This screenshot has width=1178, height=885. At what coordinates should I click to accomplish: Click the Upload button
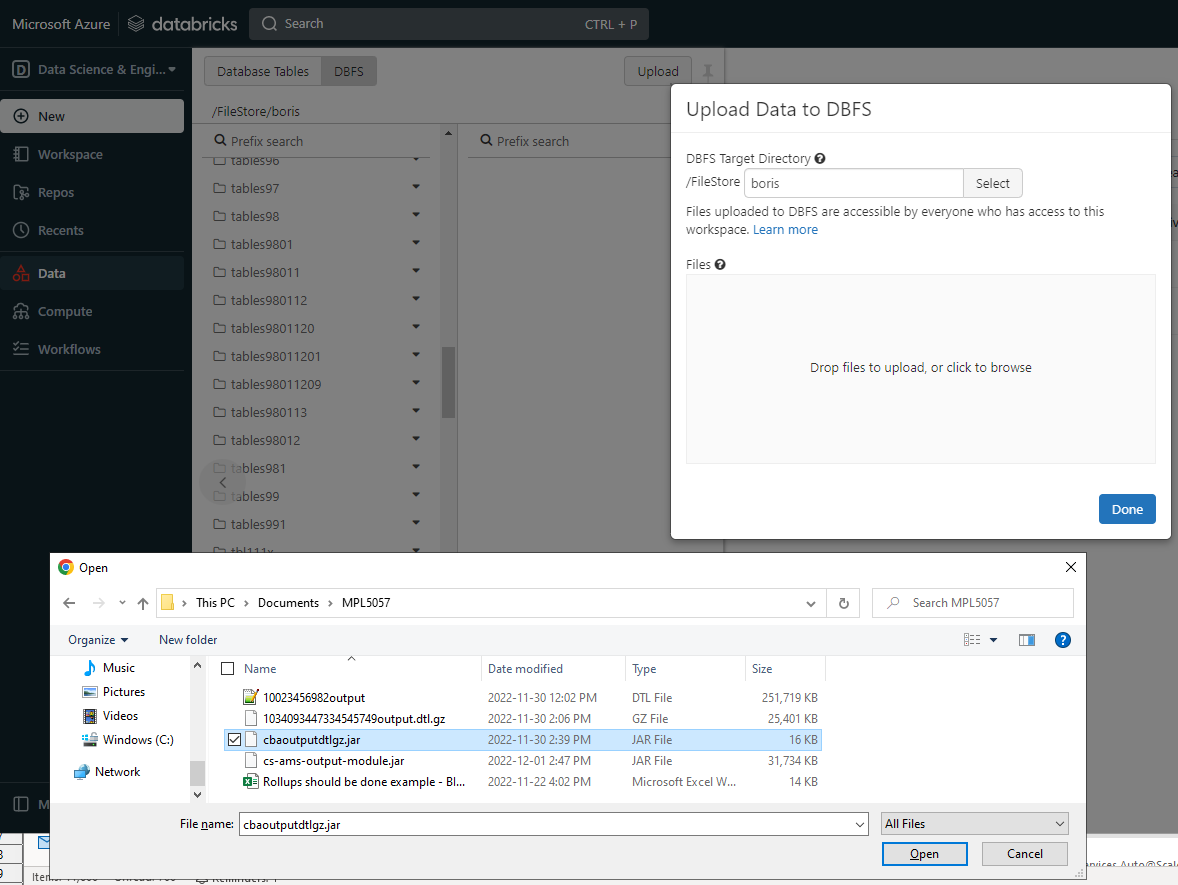[658, 71]
